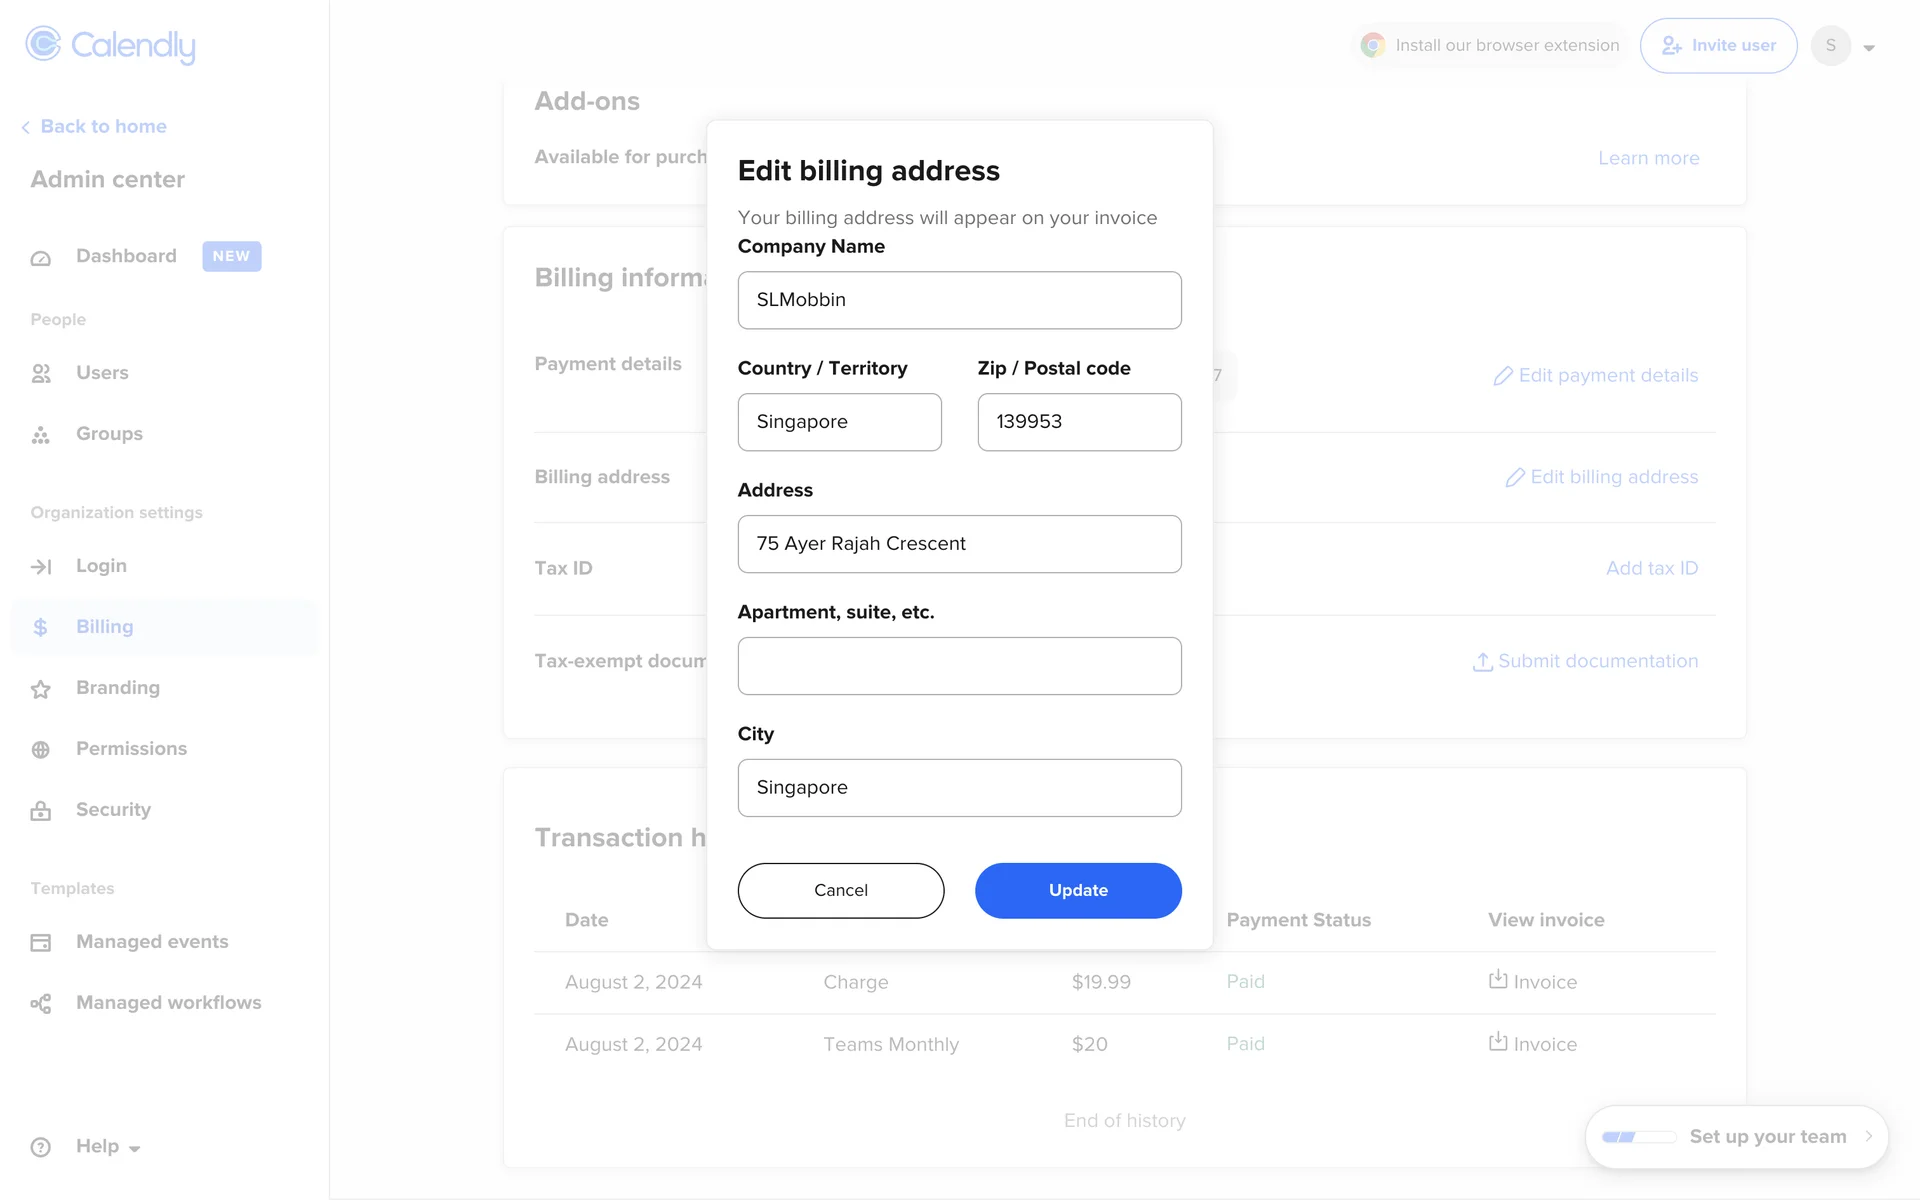Cancel the billing address edit
This screenshot has width=1920, height=1200.
tap(840, 890)
